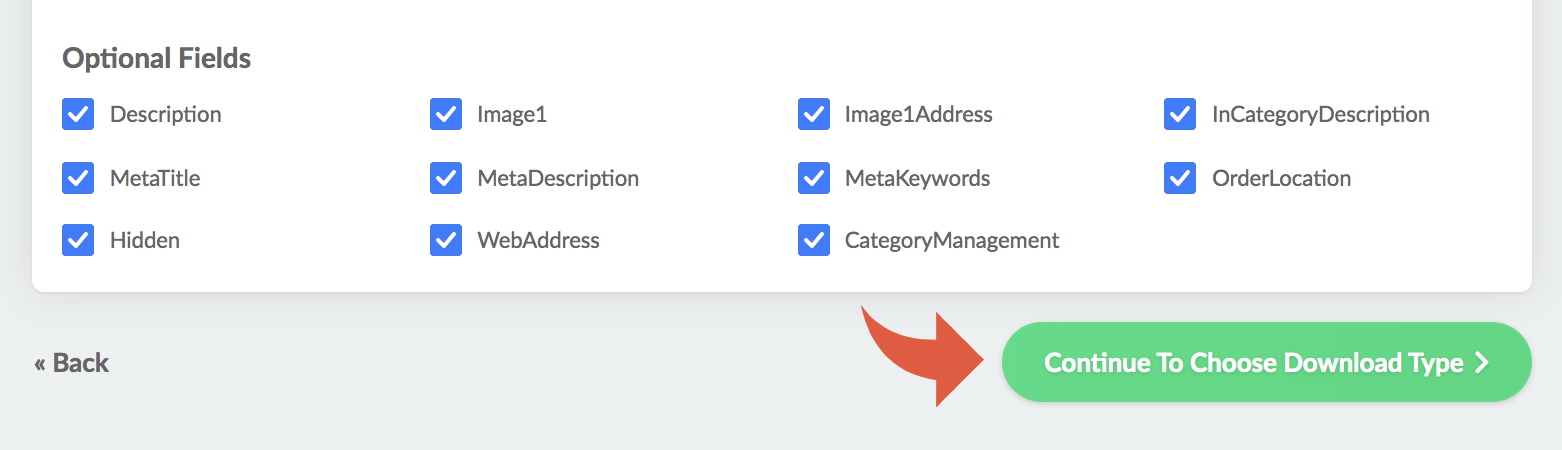
Task: Click the CategoryManagement label
Action: coord(952,240)
